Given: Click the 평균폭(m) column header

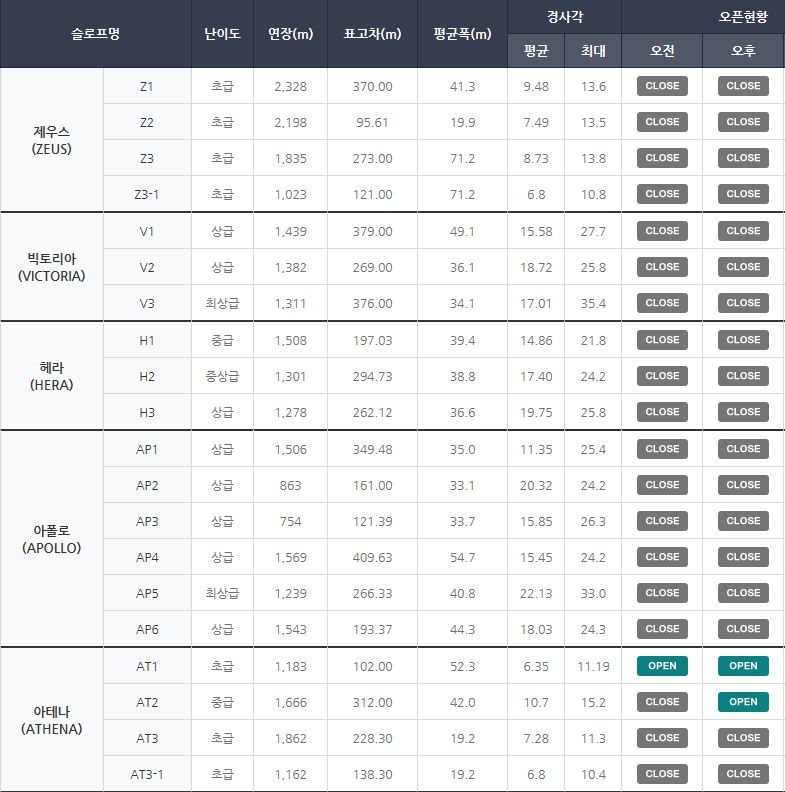Looking at the screenshot, I should click(462, 34).
